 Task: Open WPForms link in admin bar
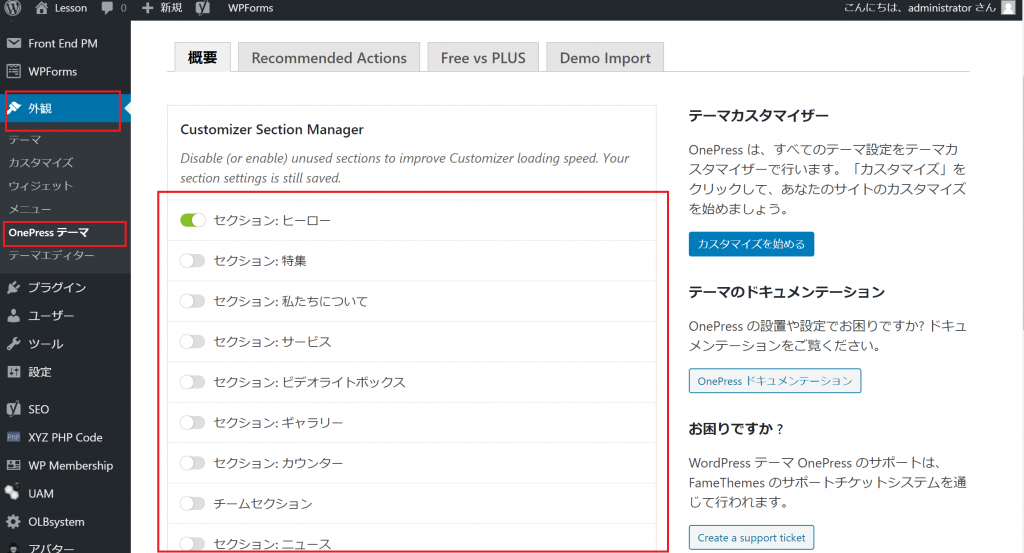[250, 8]
